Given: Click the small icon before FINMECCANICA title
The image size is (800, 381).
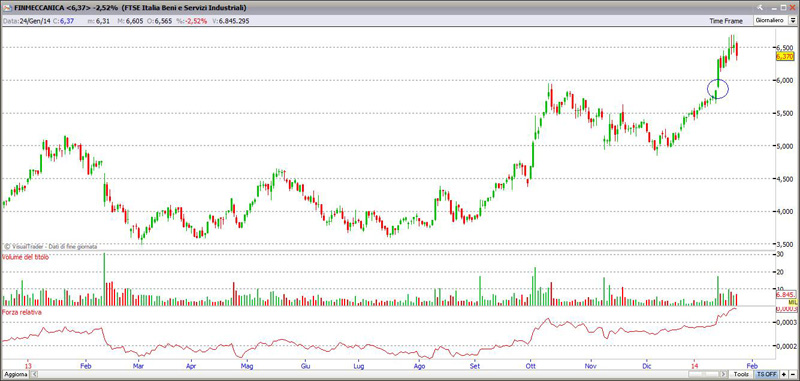Looking at the screenshot, I should (x=7, y=8).
